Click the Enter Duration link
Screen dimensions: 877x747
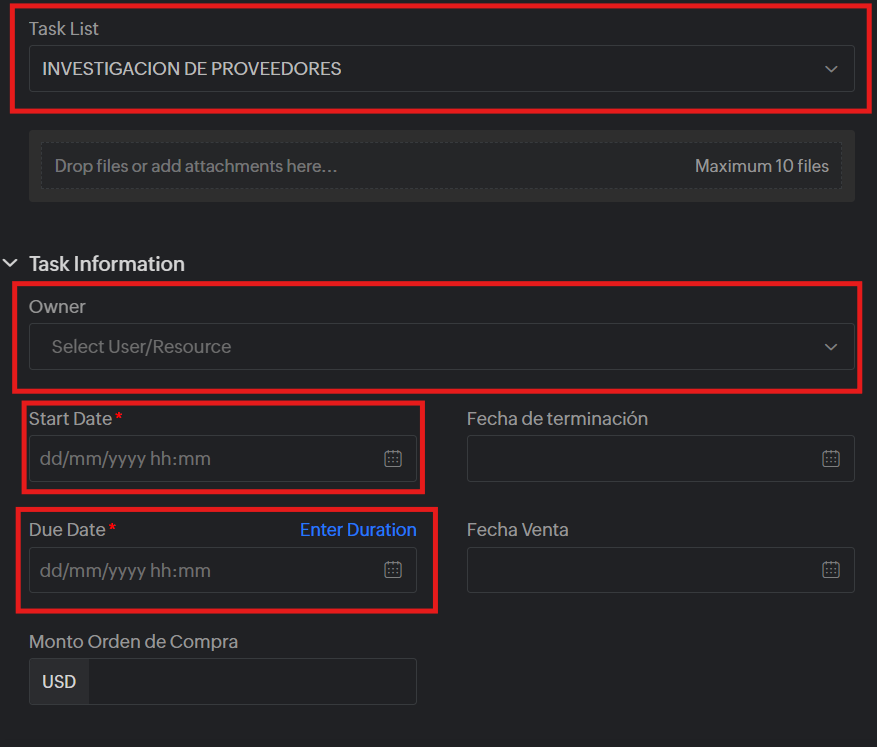pos(358,530)
